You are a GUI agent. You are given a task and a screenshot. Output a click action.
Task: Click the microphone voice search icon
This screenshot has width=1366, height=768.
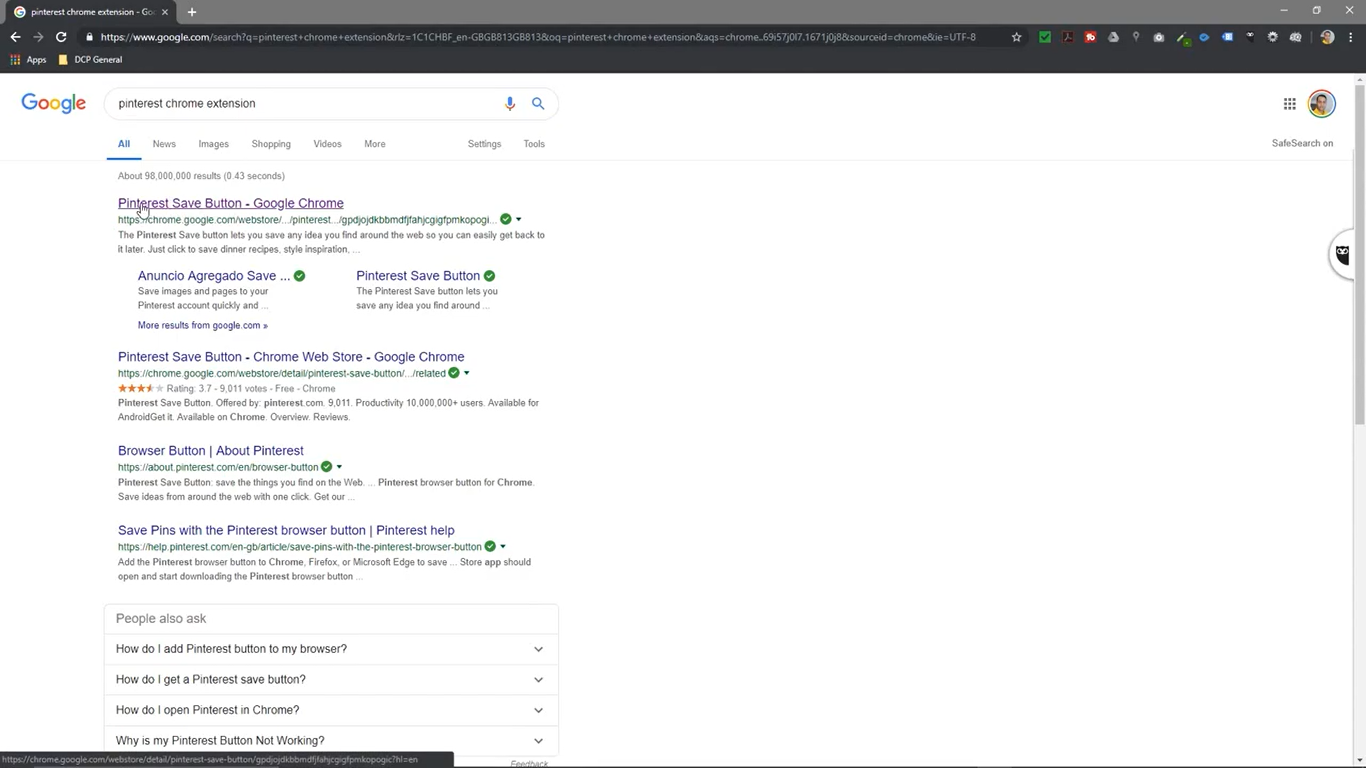pyautogui.click(x=510, y=104)
